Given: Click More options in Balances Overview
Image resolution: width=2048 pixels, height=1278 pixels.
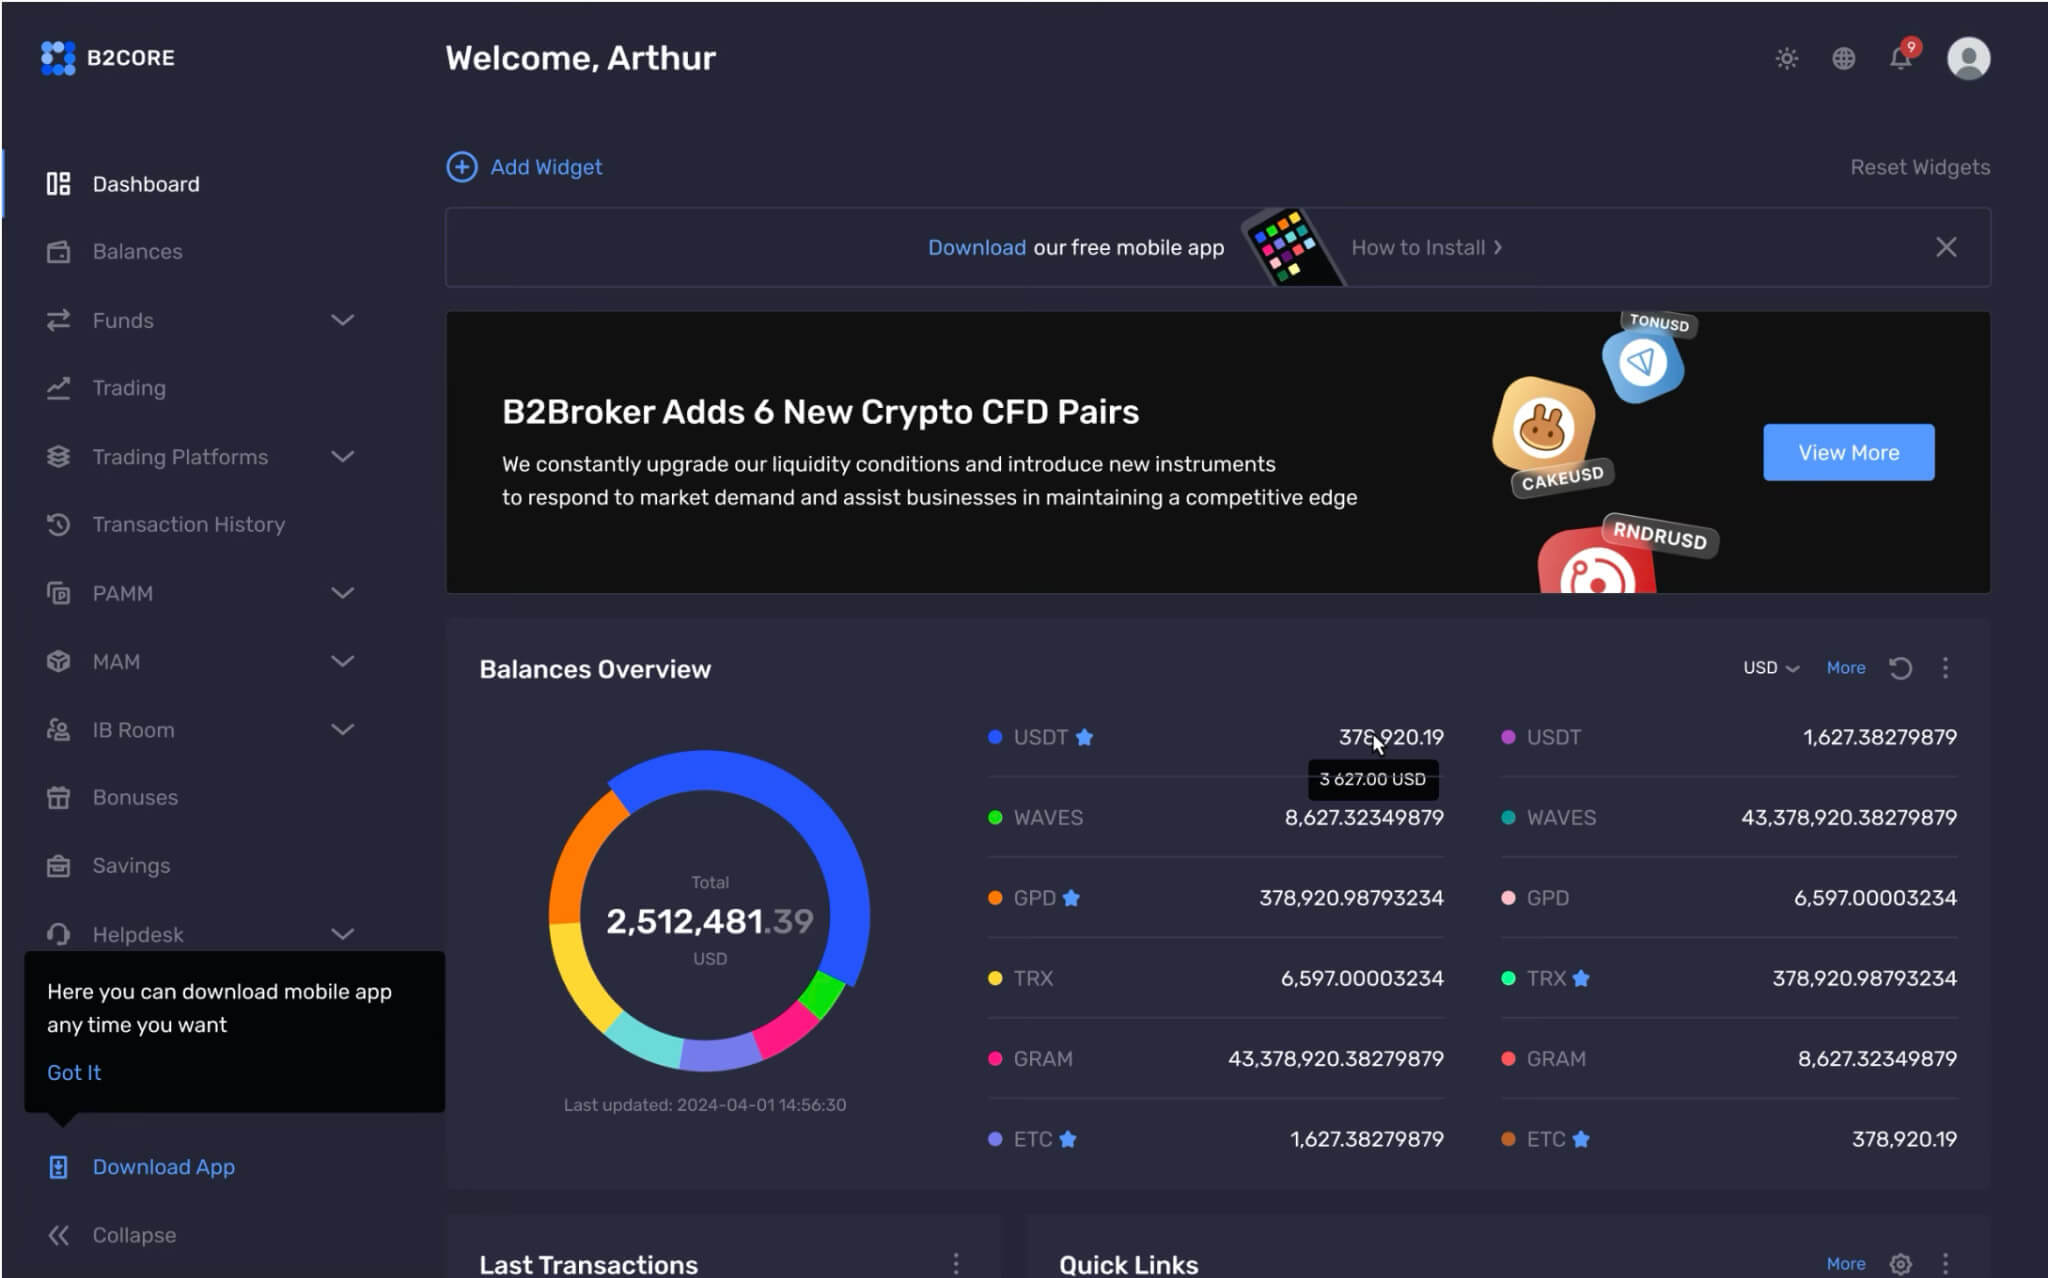Looking at the screenshot, I should coord(1946,667).
